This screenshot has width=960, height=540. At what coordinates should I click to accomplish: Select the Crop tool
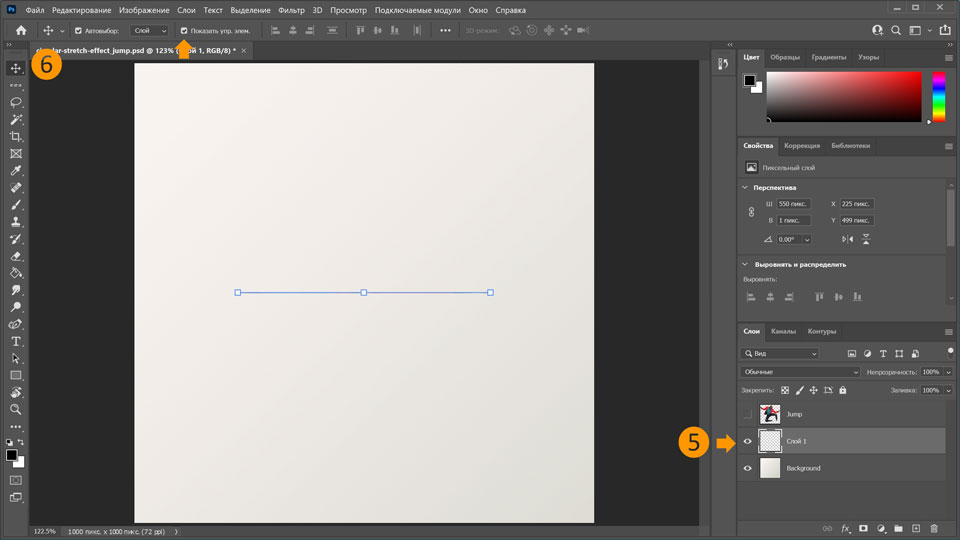[16, 136]
